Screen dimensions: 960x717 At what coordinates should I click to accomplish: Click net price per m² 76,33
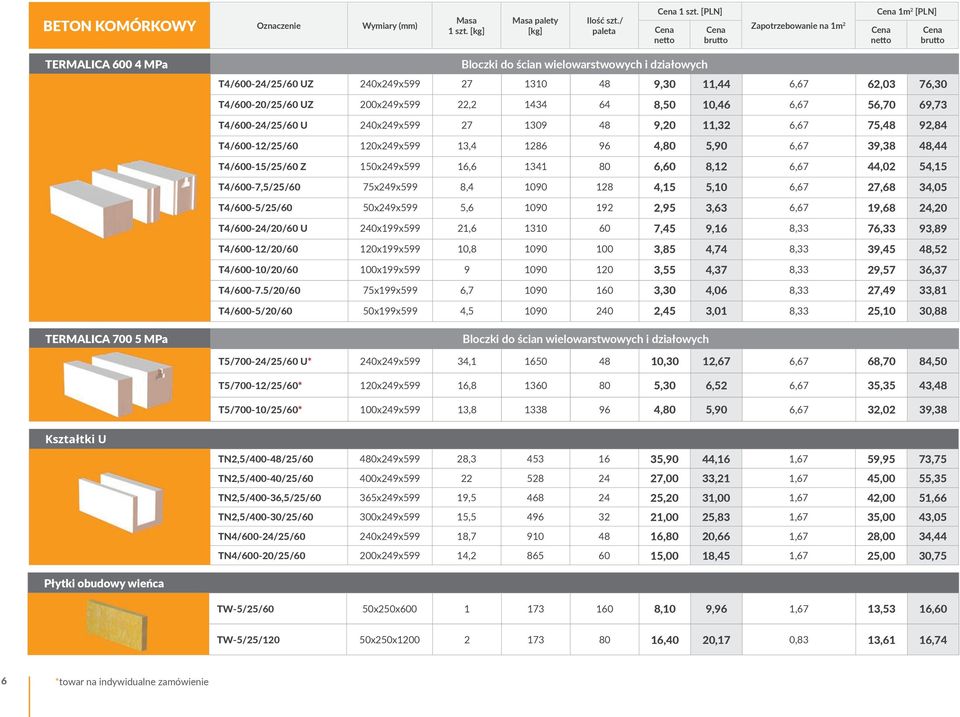click(881, 228)
